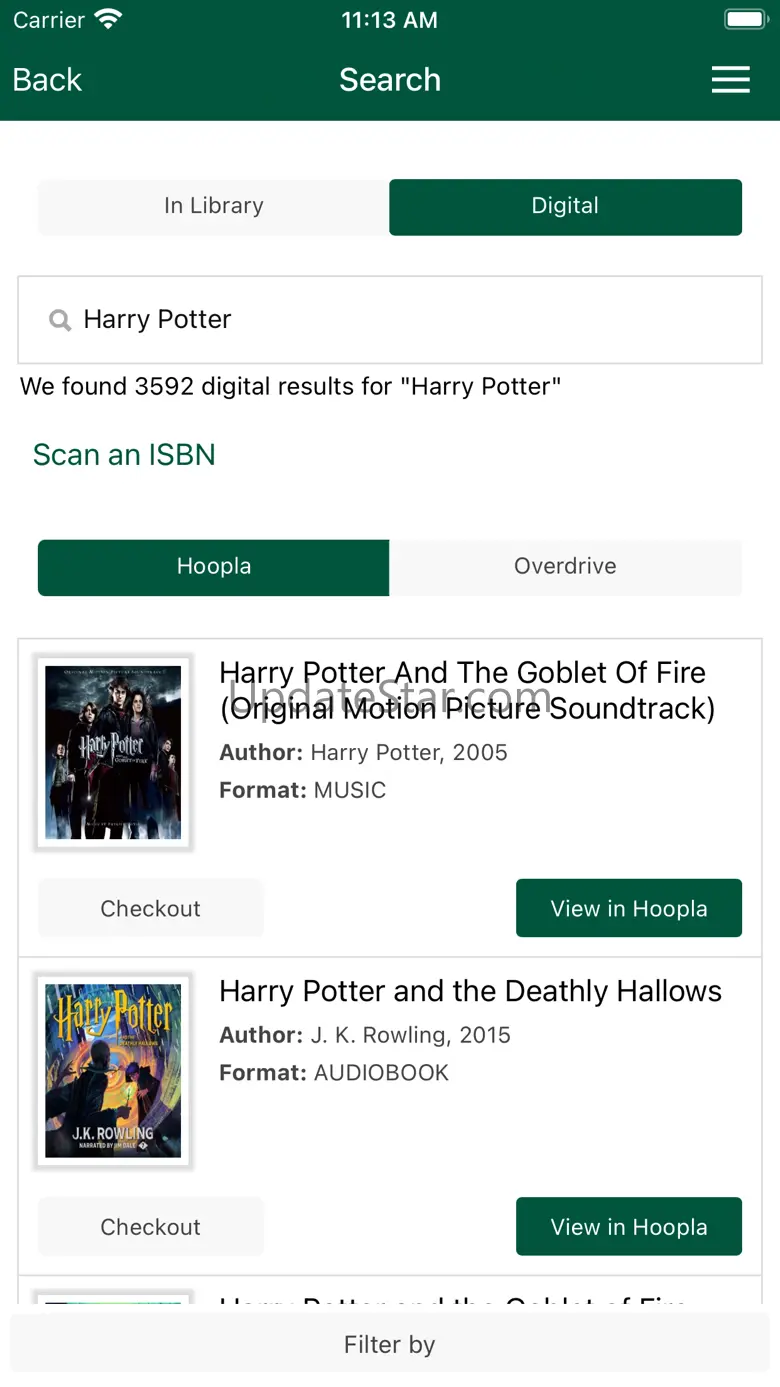Image resolution: width=780 pixels, height=1387 pixels.
Task: Select the Digital segment
Action: click(x=565, y=206)
